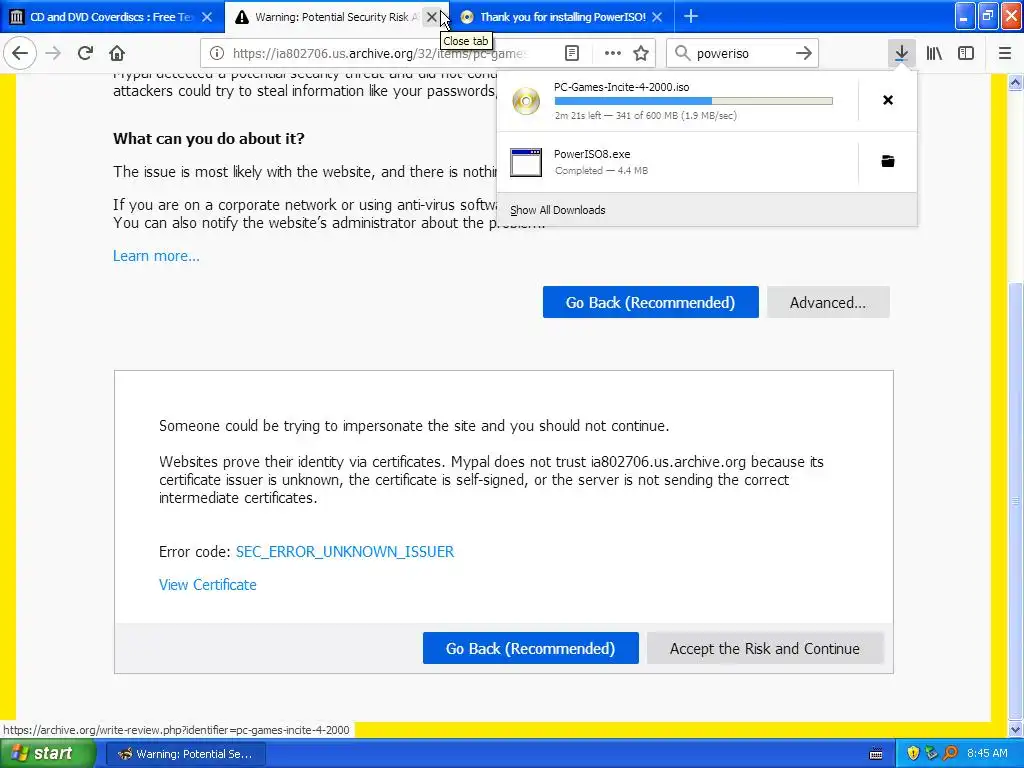The image size is (1024, 768).
Task: Click the PC-Games-Incite-4-2000.iso file name
Action: pyautogui.click(x=622, y=87)
